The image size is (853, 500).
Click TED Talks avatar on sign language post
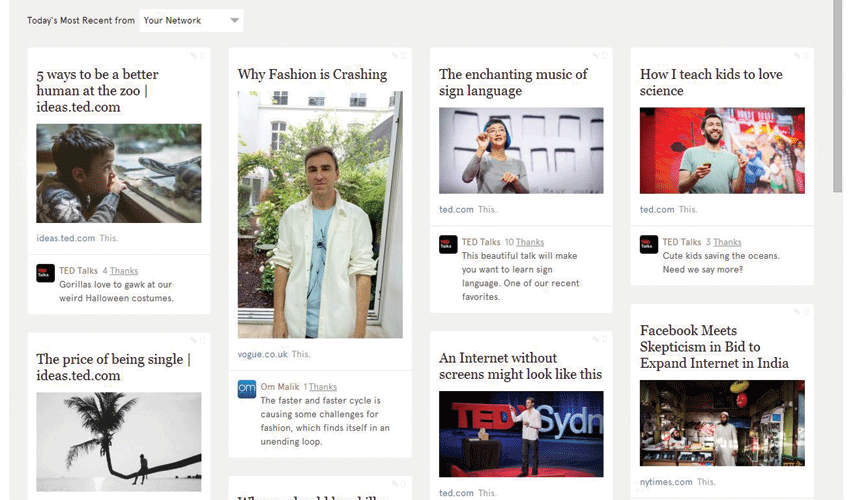pyautogui.click(x=448, y=244)
